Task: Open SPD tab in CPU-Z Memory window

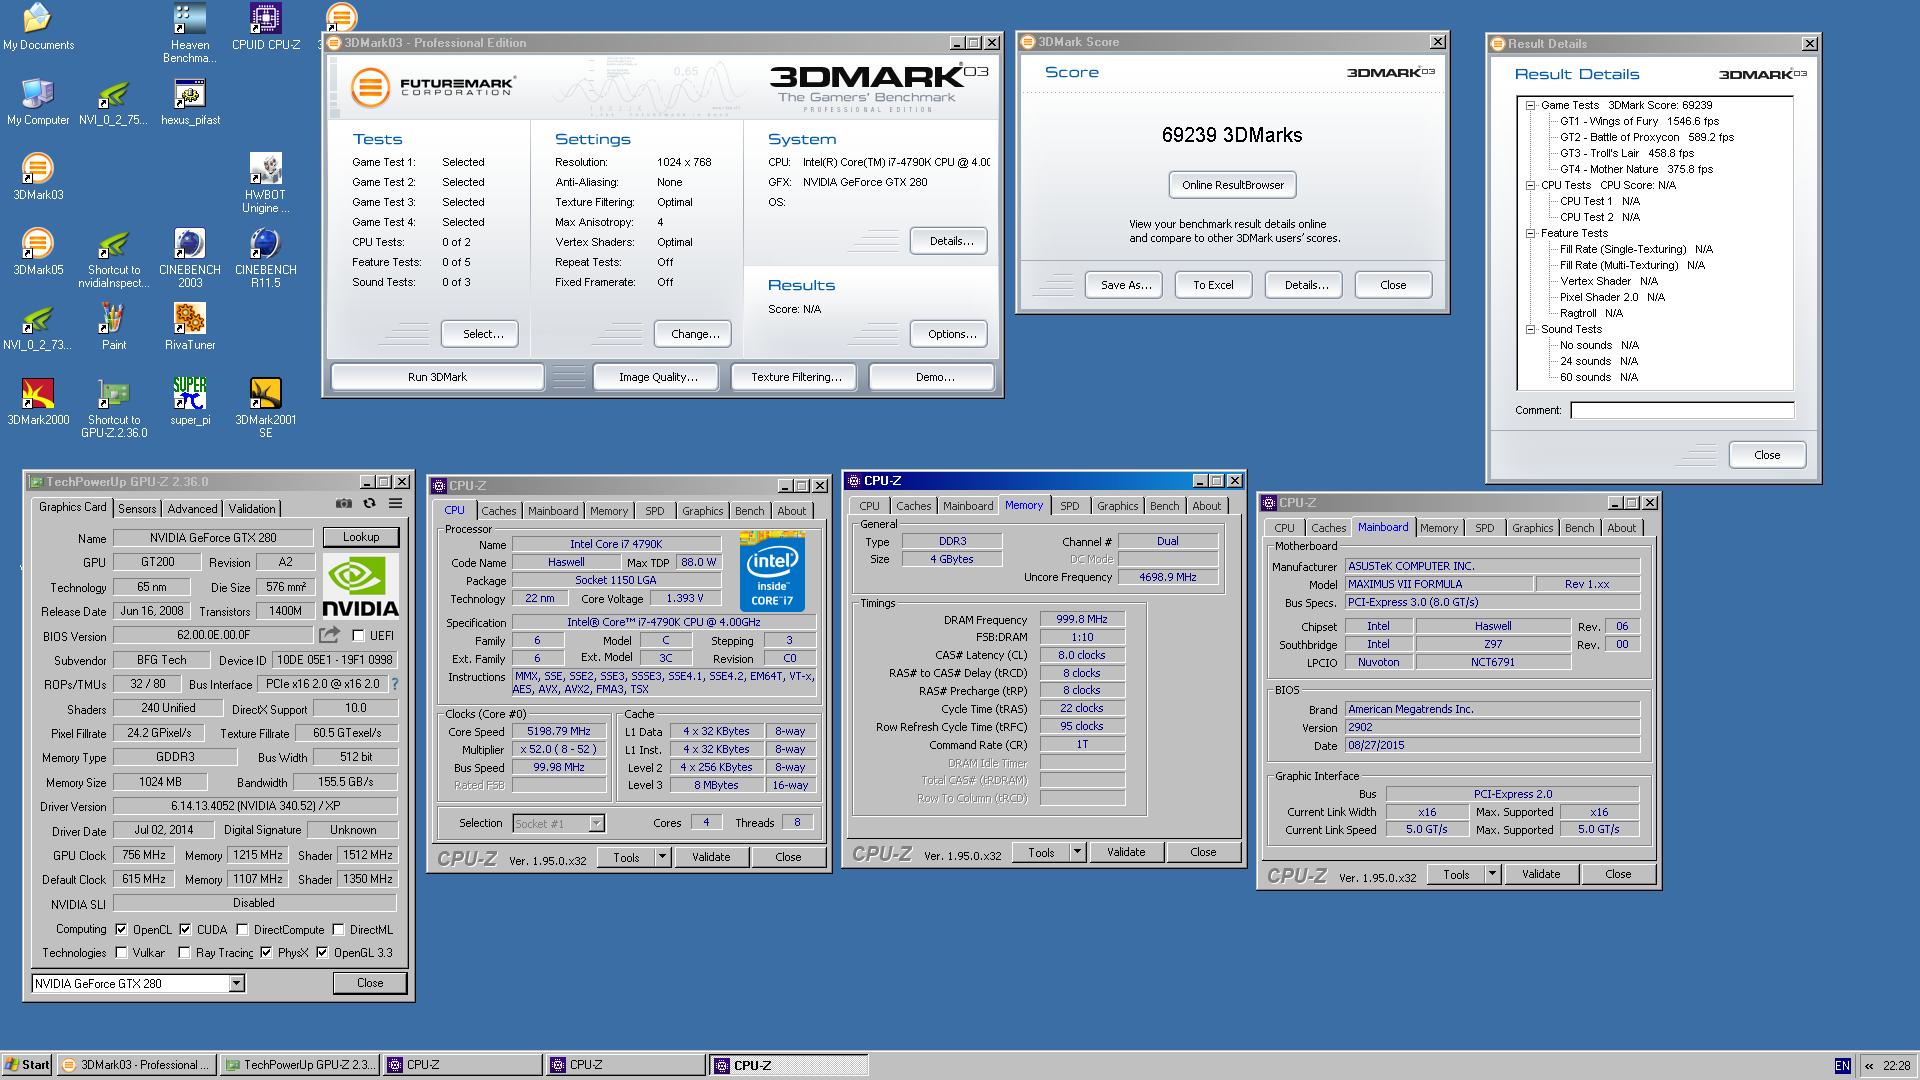Action: pyautogui.click(x=1069, y=506)
